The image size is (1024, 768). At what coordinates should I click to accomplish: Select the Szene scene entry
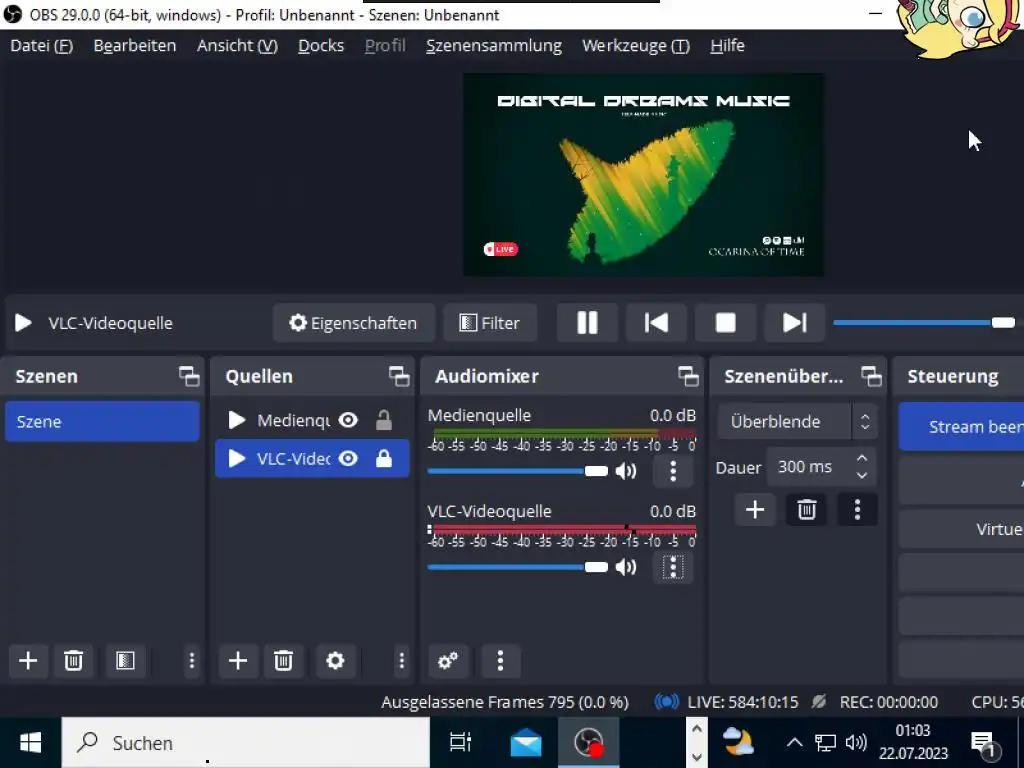click(x=103, y=421)
